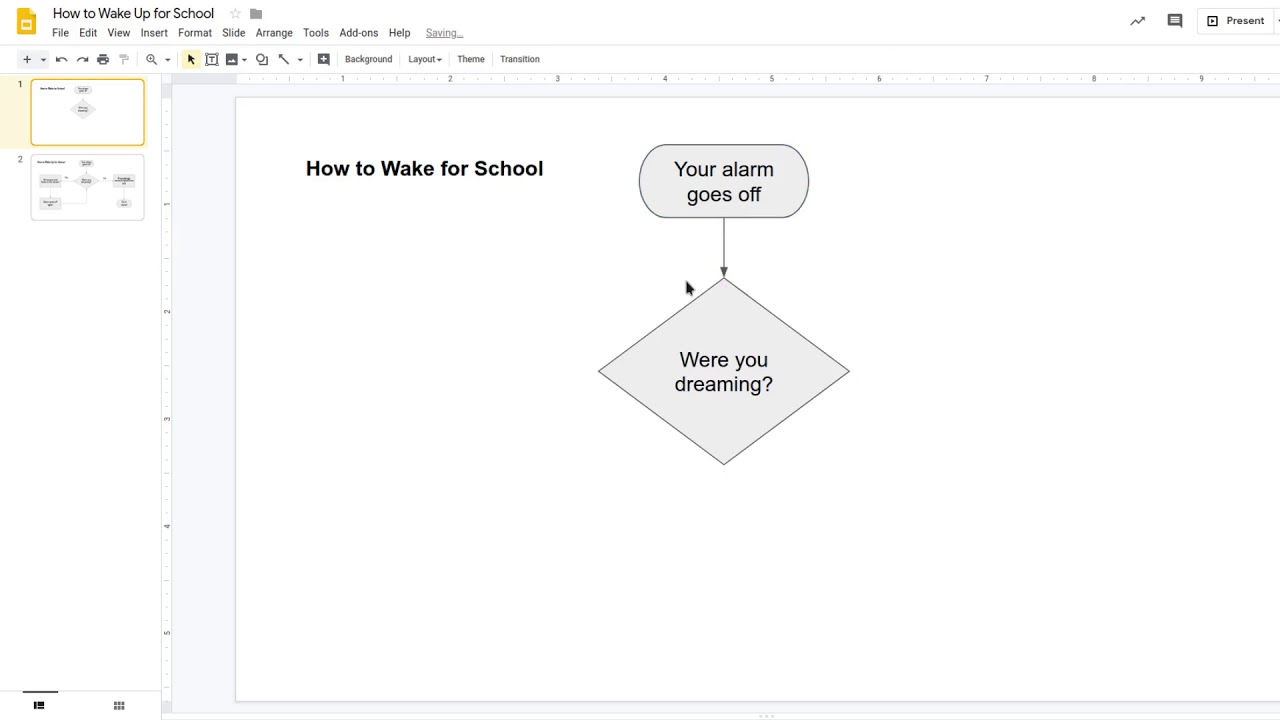Open the Tools menu
This screenshot has width=1280, height=720.
pos(316,33)
